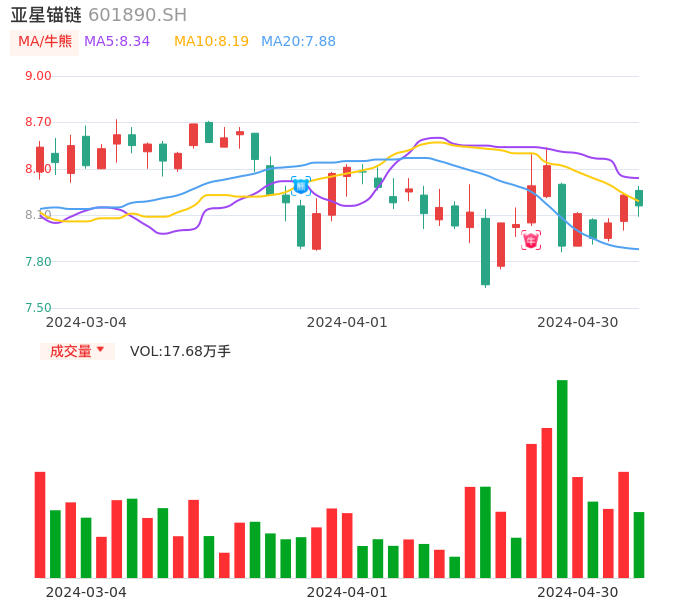Click the tallest green volume bar

coord(562,478)
